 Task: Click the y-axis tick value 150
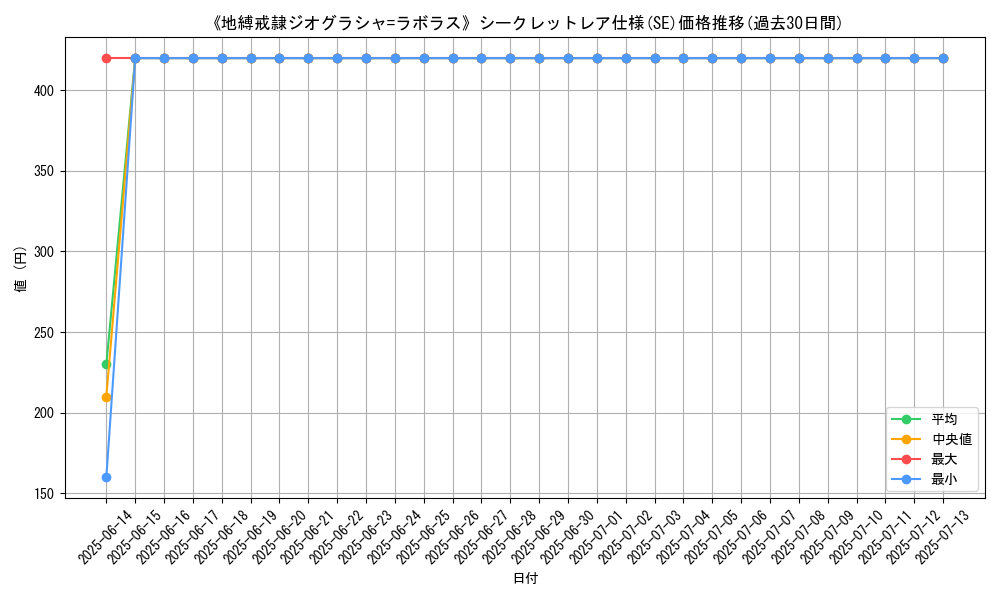(x=43, y=494)
